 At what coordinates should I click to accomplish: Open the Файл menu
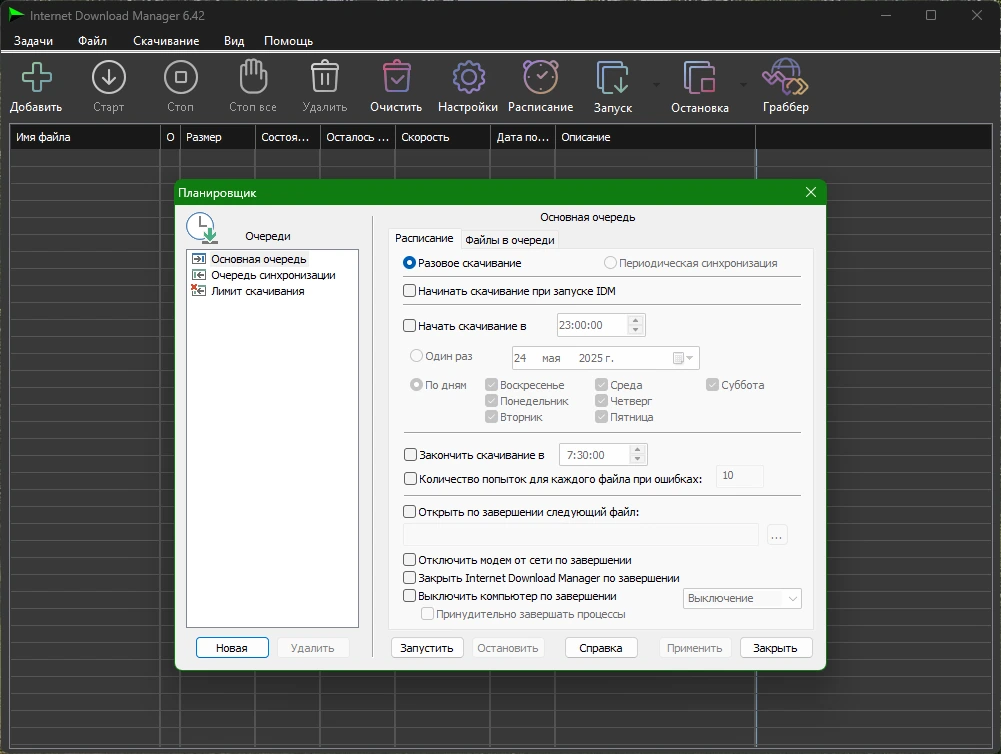click(x=93, y=41)
